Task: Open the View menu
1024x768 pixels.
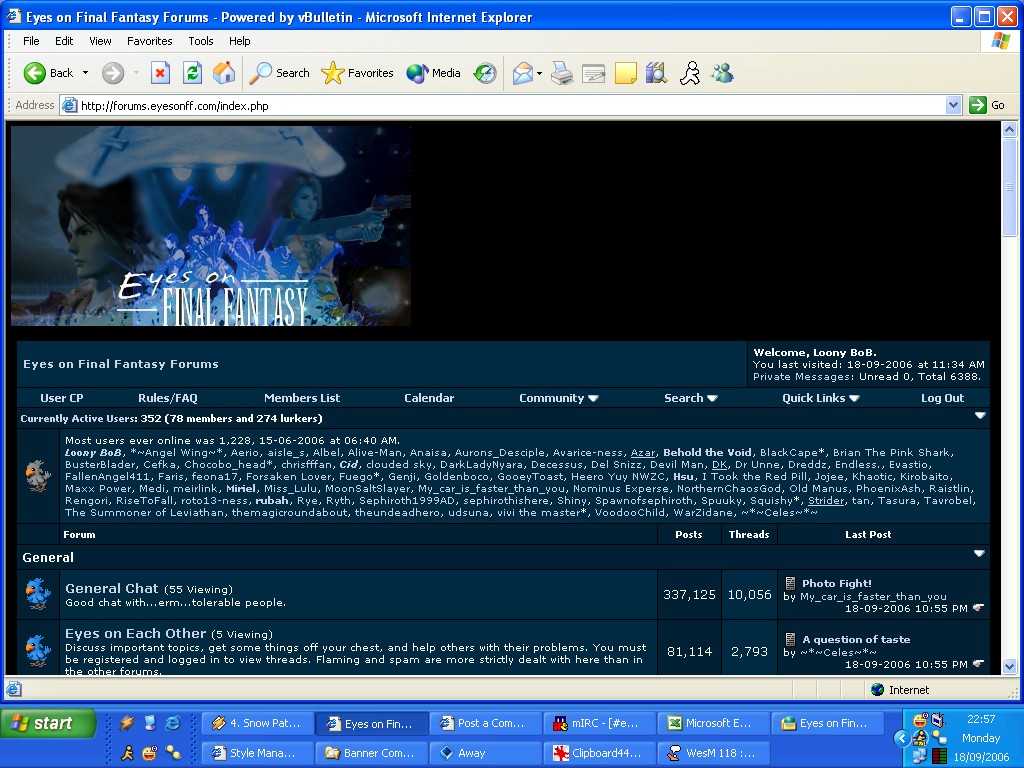Action: point(100,41)
